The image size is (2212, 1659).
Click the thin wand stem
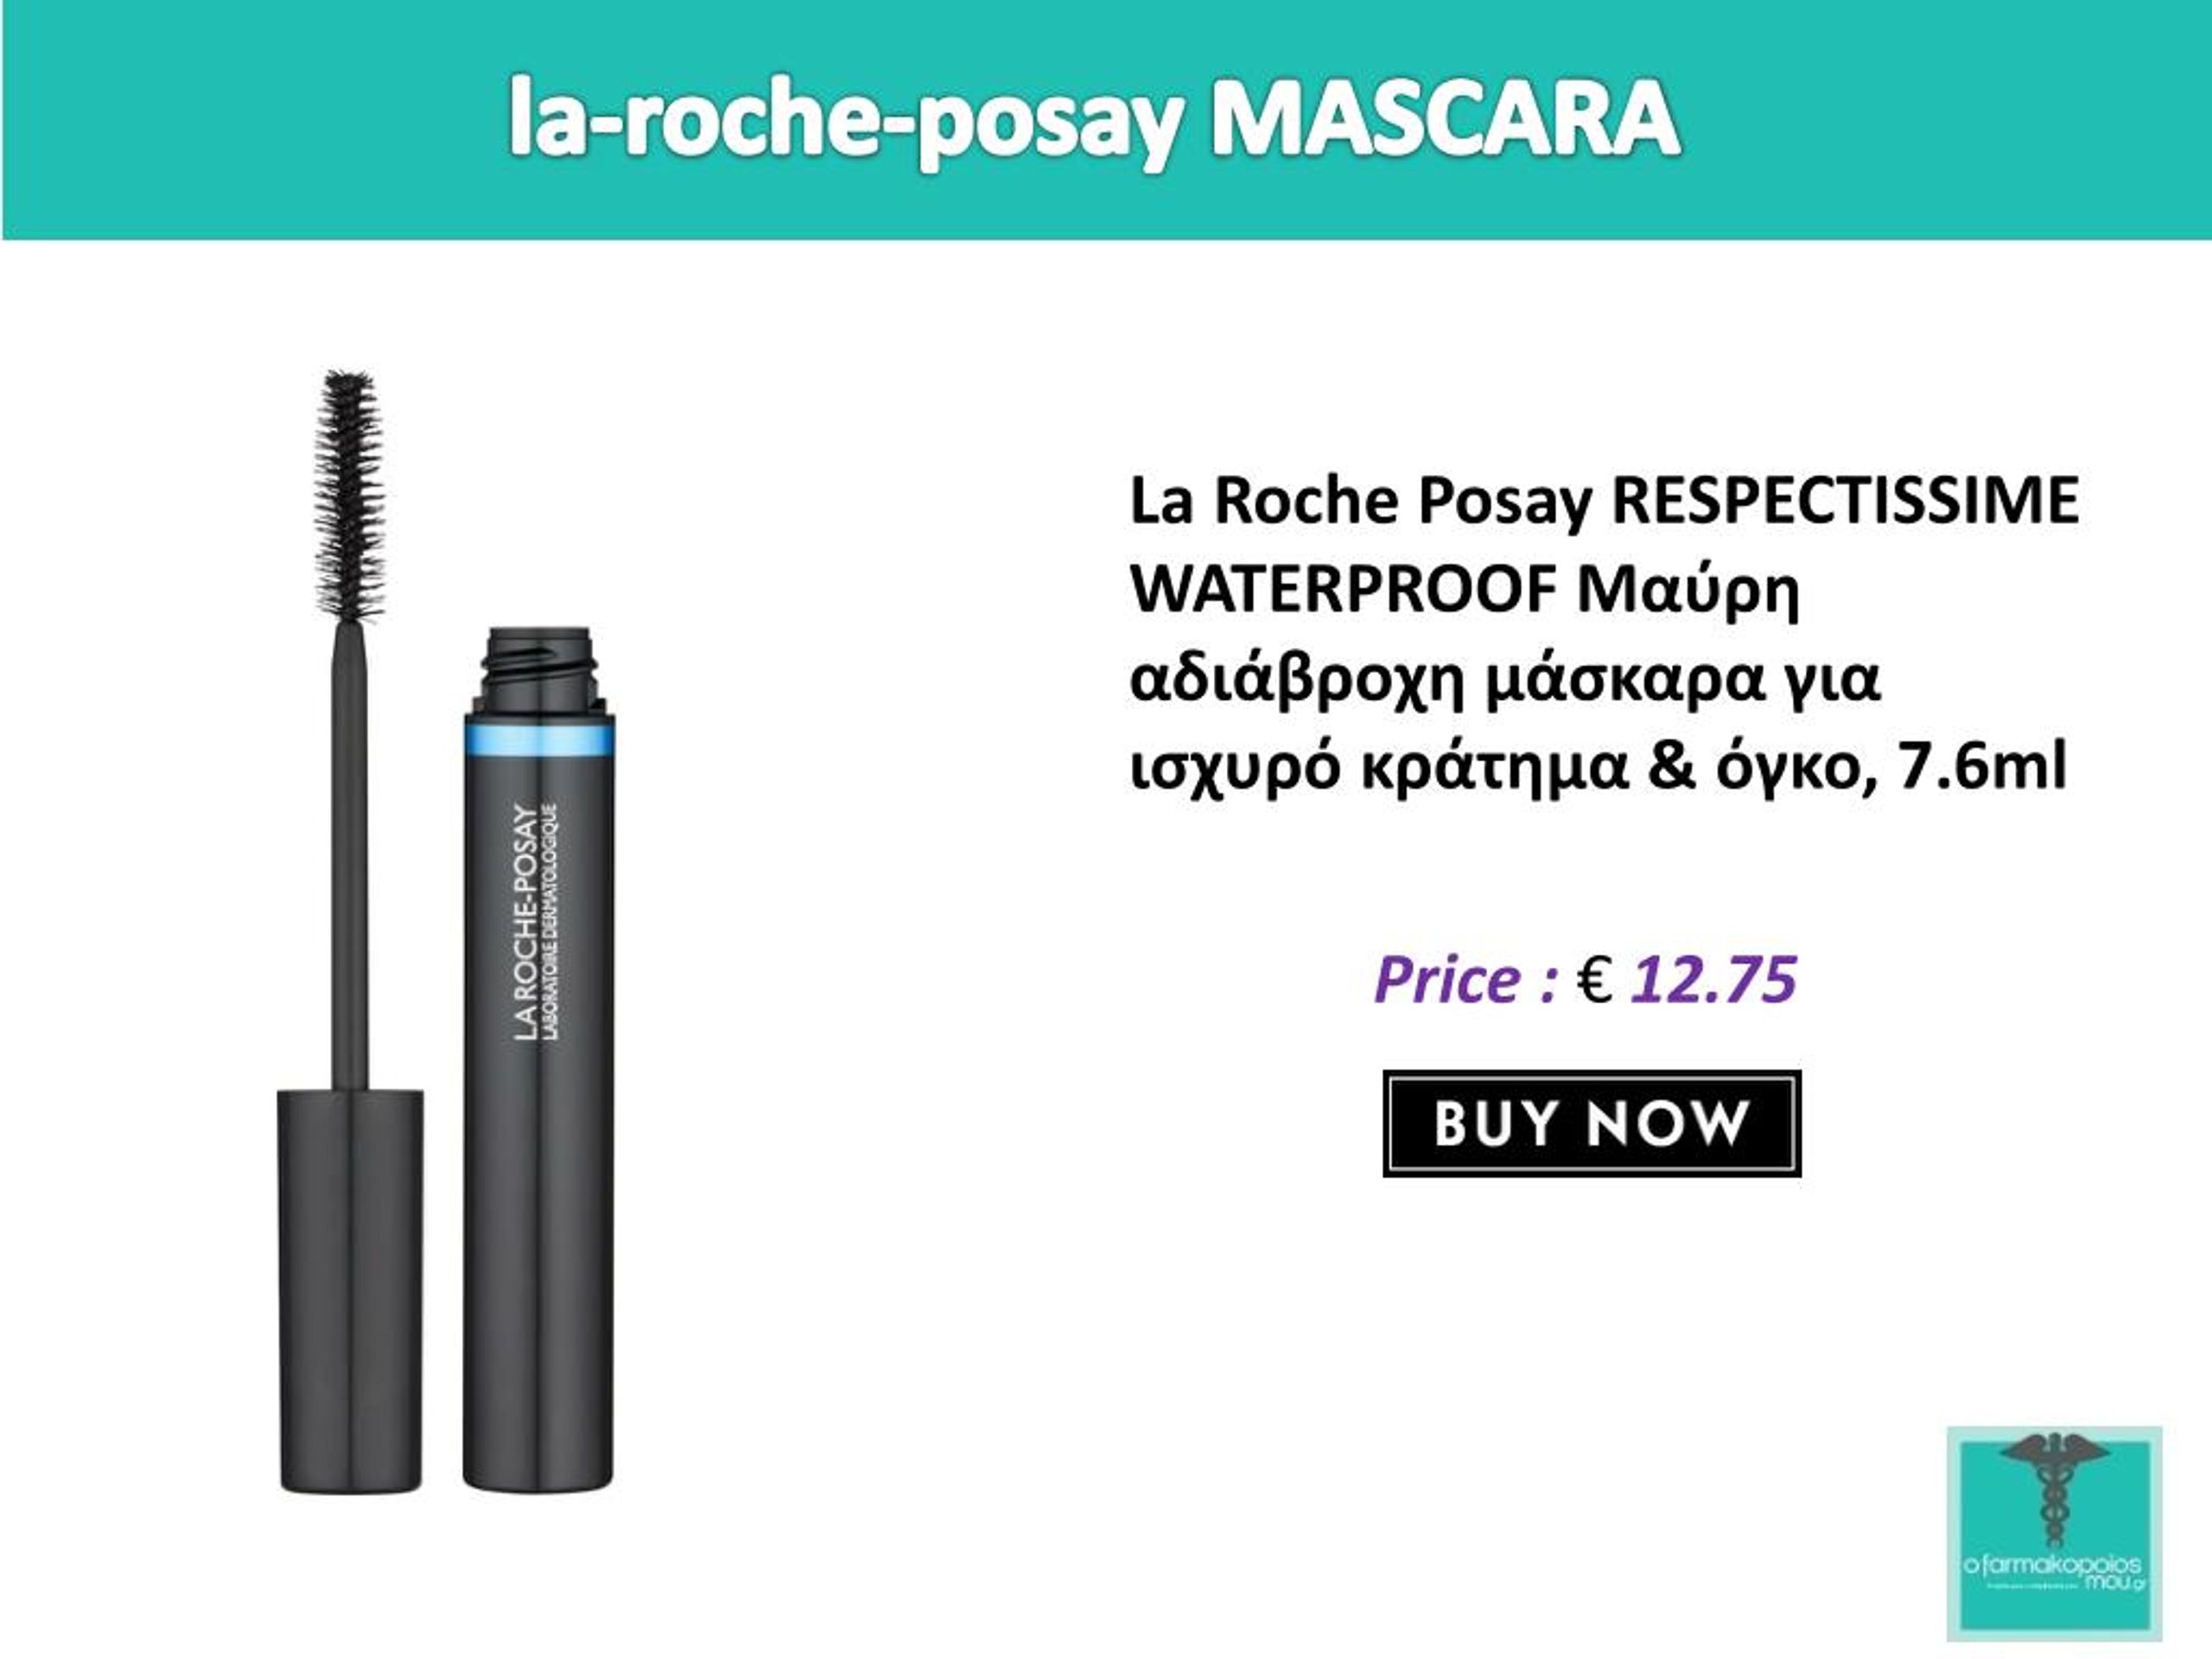coord(350,855)
